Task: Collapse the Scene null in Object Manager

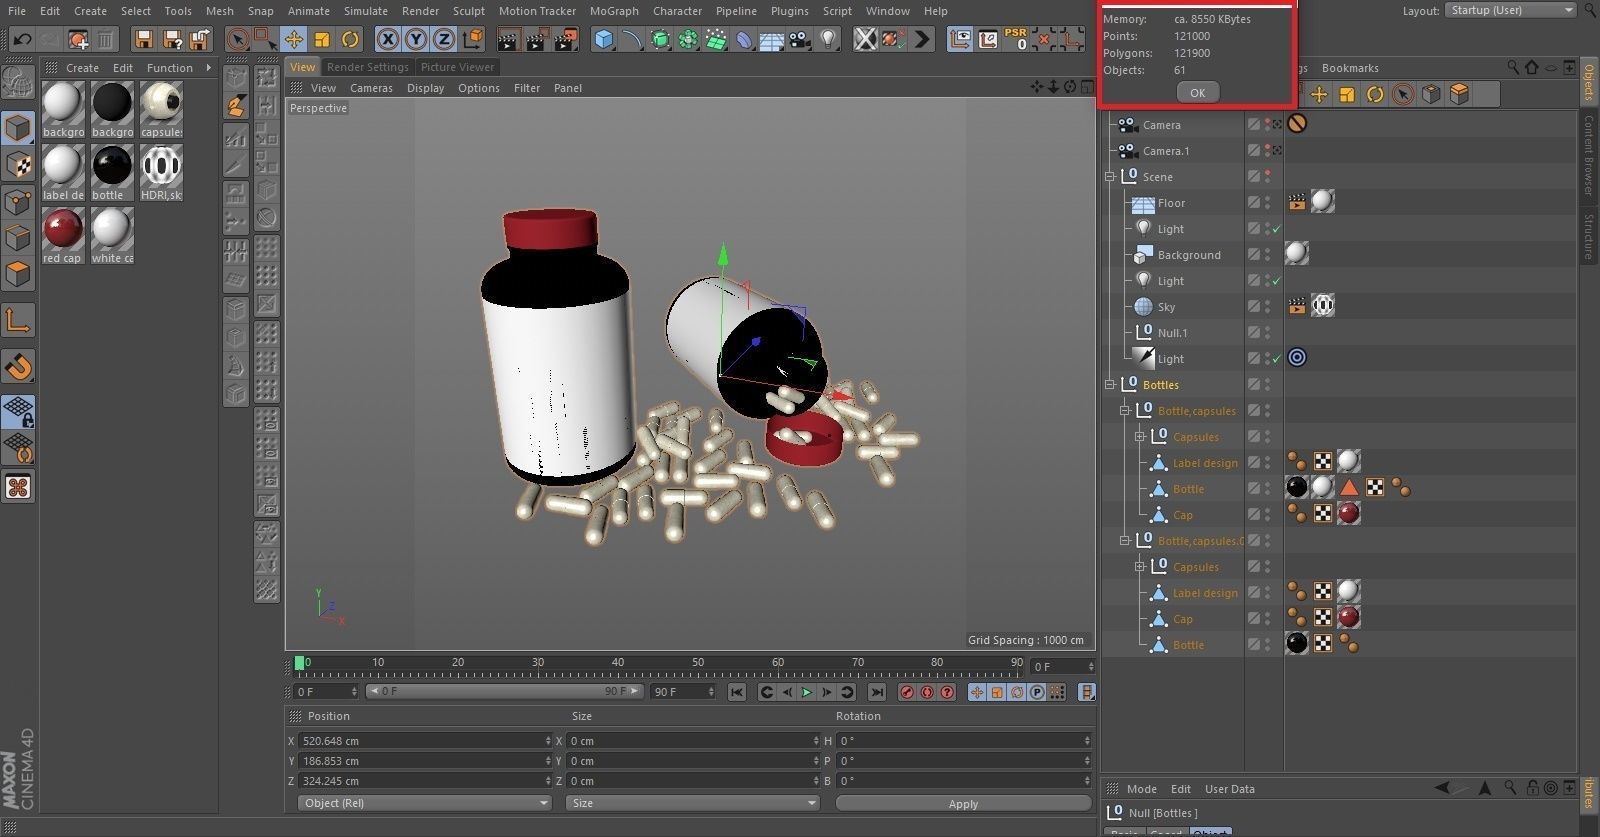Action: point(1110,177)
